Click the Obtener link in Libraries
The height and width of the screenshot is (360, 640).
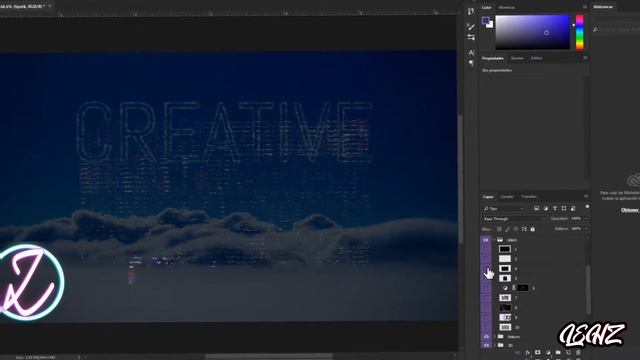click(x=630, y=210)
